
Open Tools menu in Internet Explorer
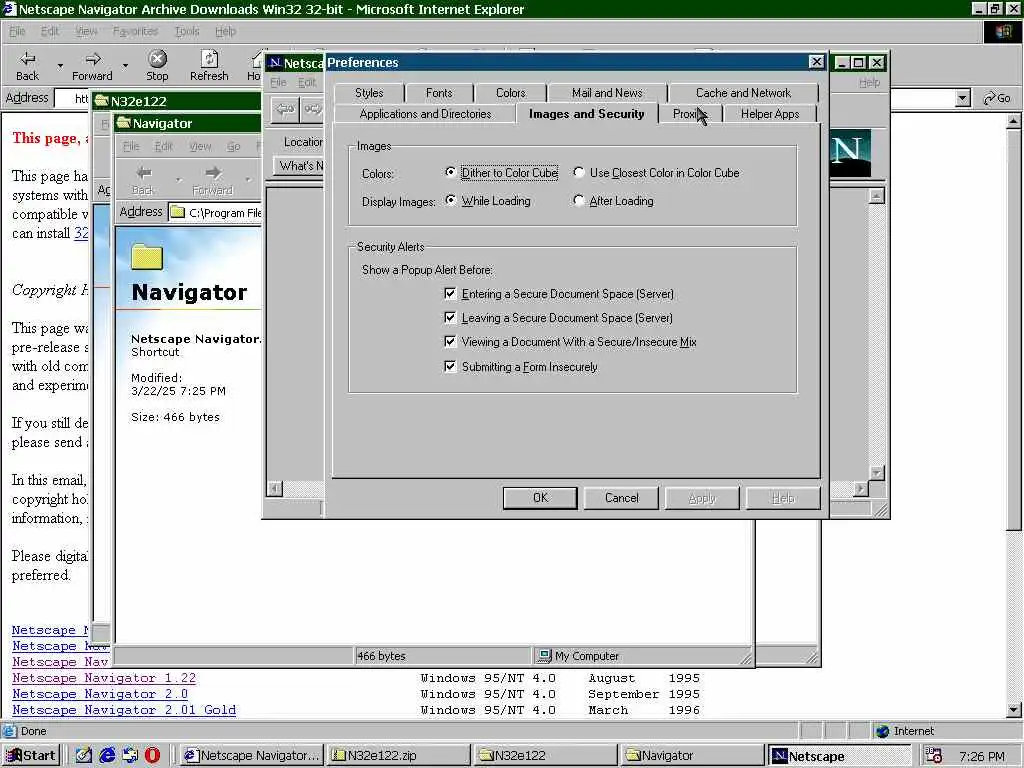click(187, 31)
